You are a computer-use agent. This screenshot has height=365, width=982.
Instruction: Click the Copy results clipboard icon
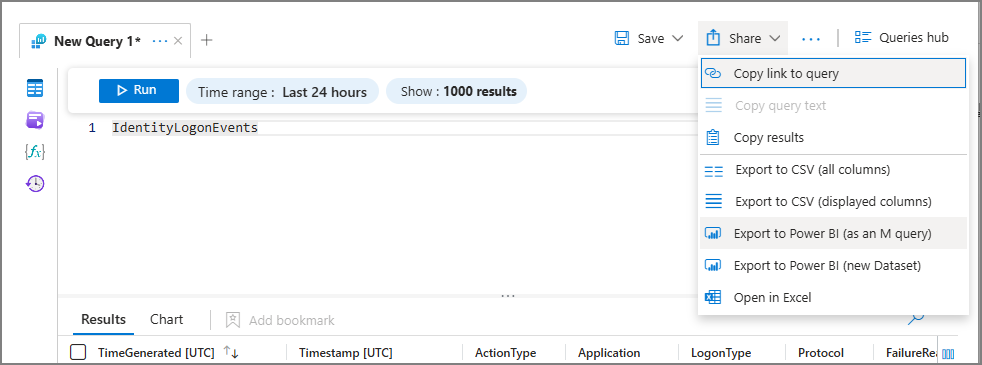[713, 138]
